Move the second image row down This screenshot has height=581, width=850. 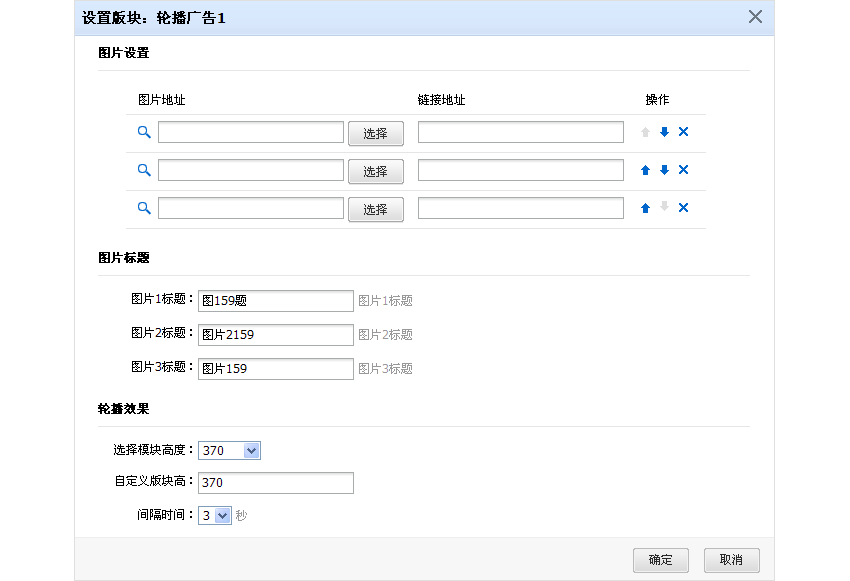pos(664,170)
